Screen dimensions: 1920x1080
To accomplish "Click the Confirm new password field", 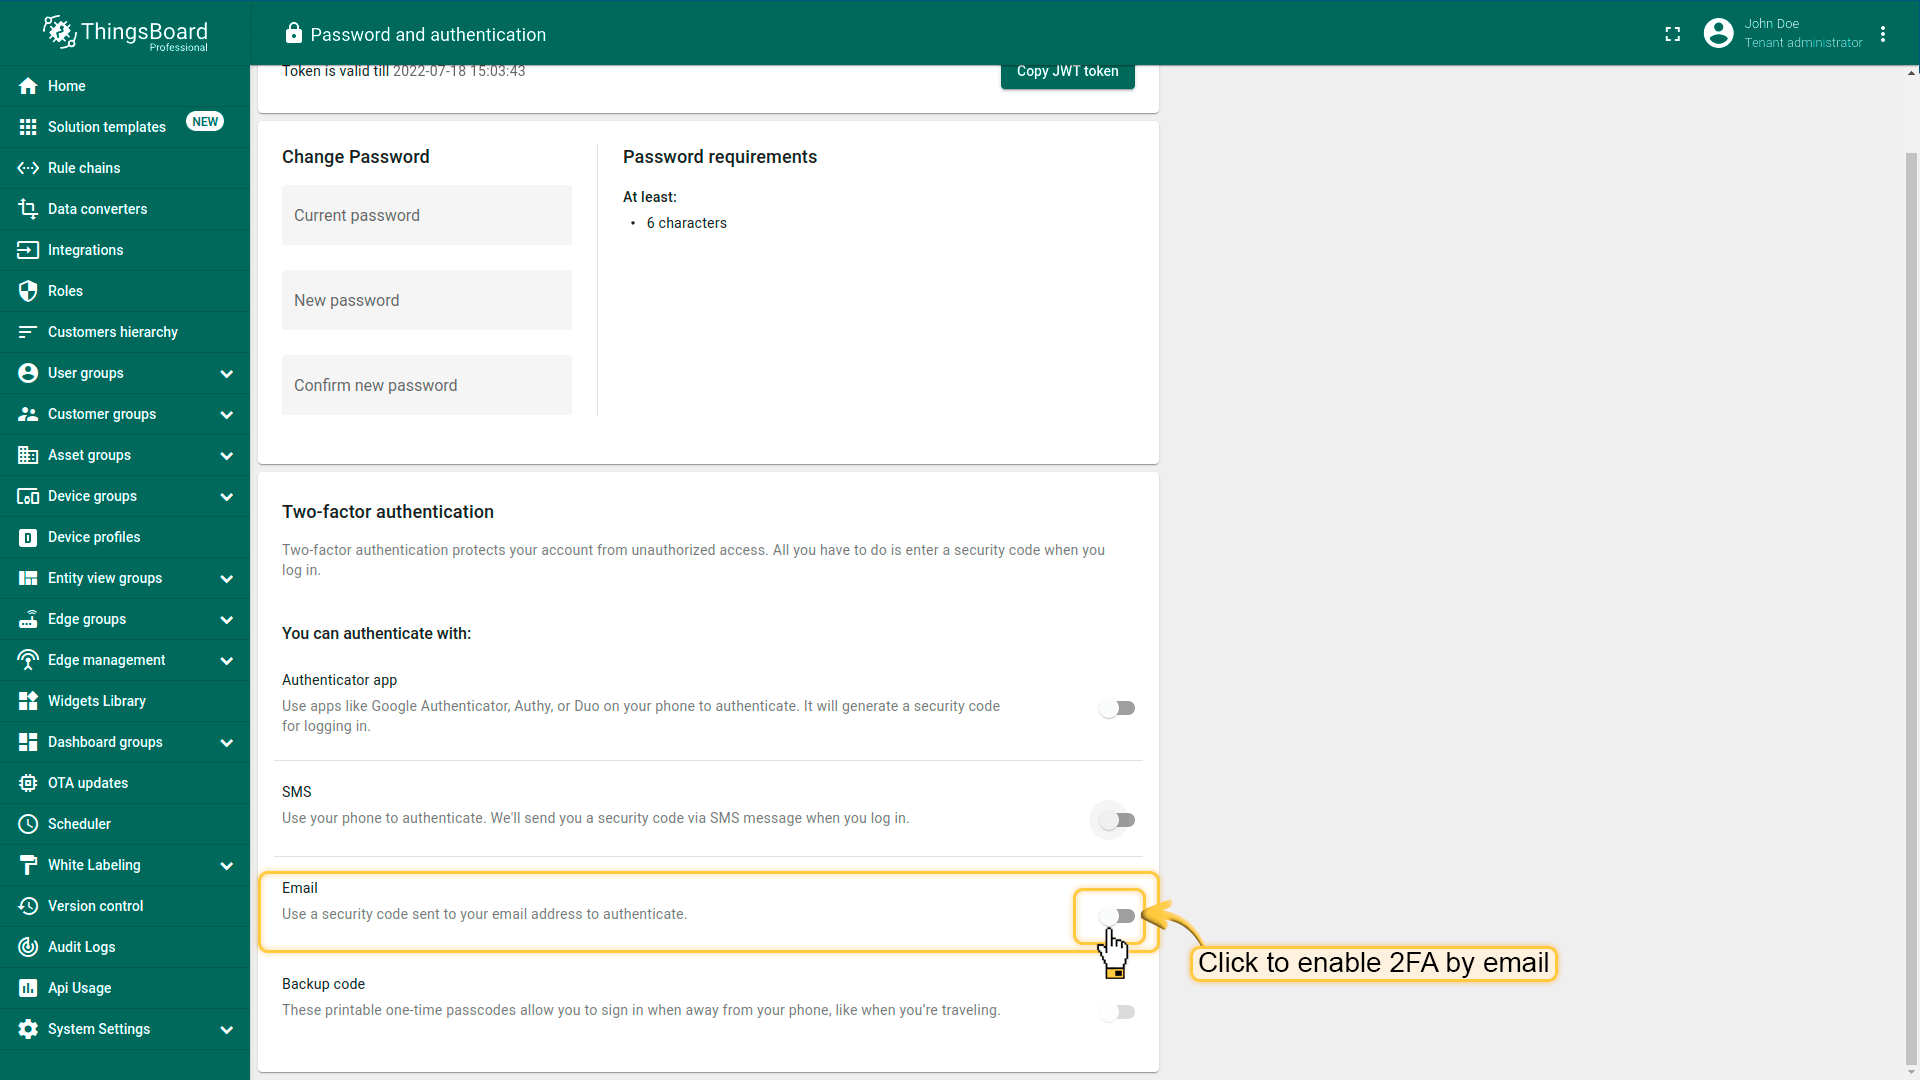I will point(427,385).
